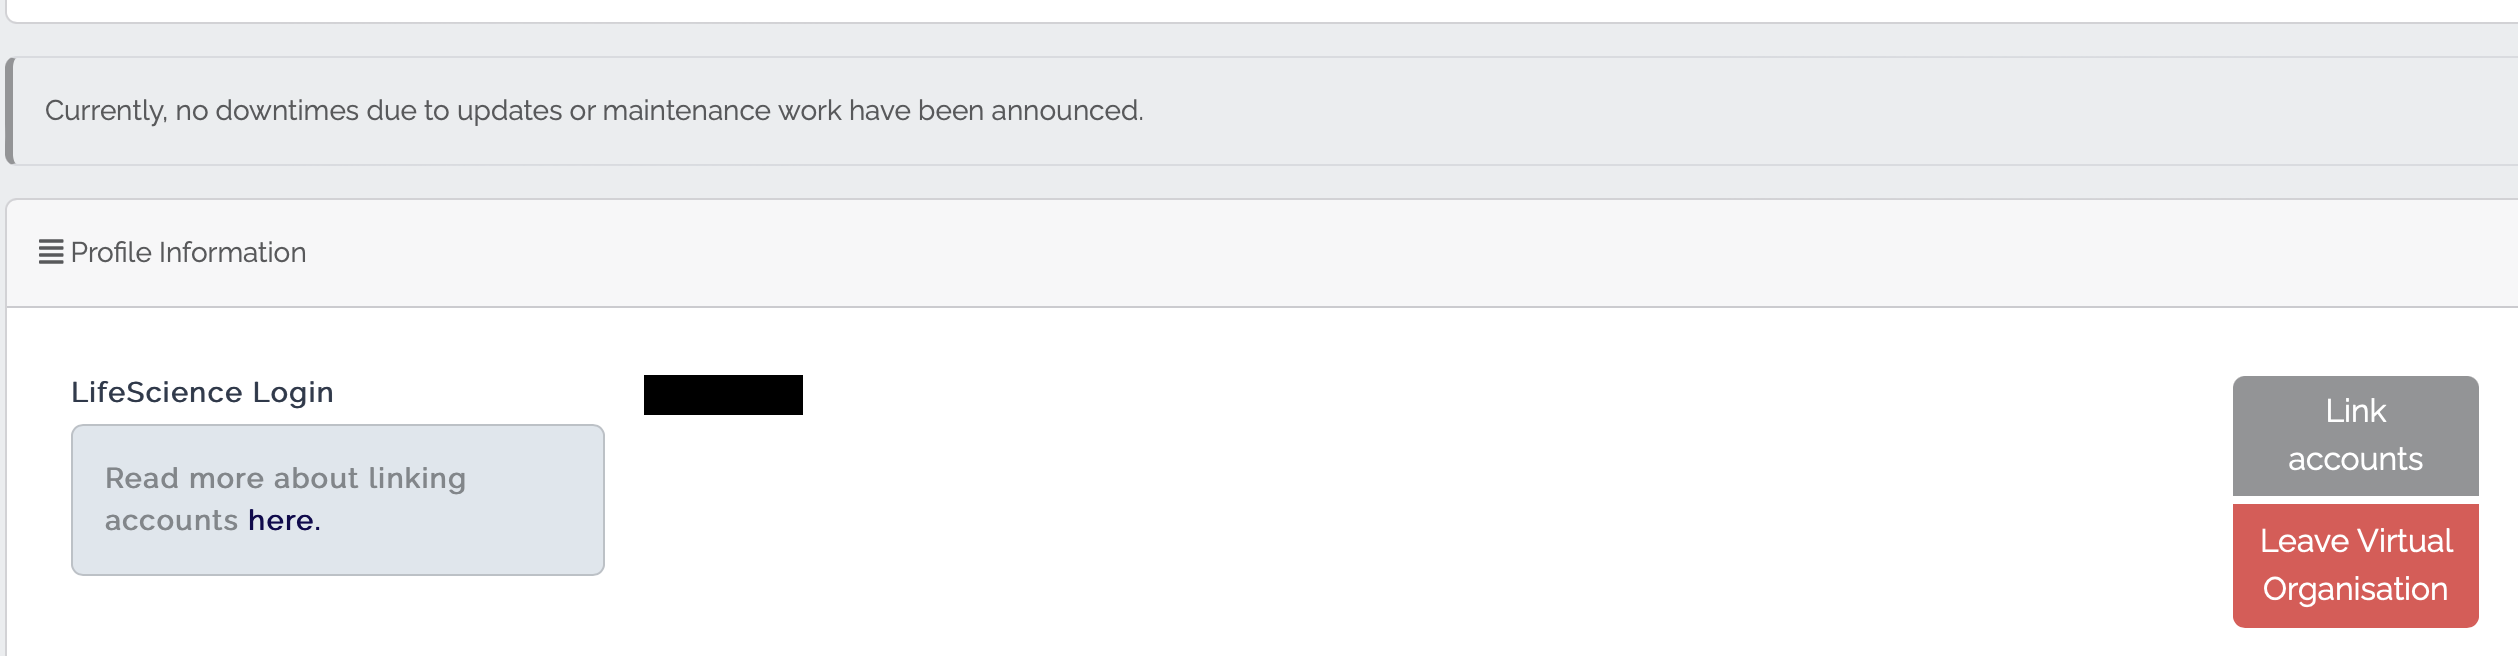The image size is (2518, 656).
Task: Click the dark left border of downtime notice
Action: (x=10, y=110)
